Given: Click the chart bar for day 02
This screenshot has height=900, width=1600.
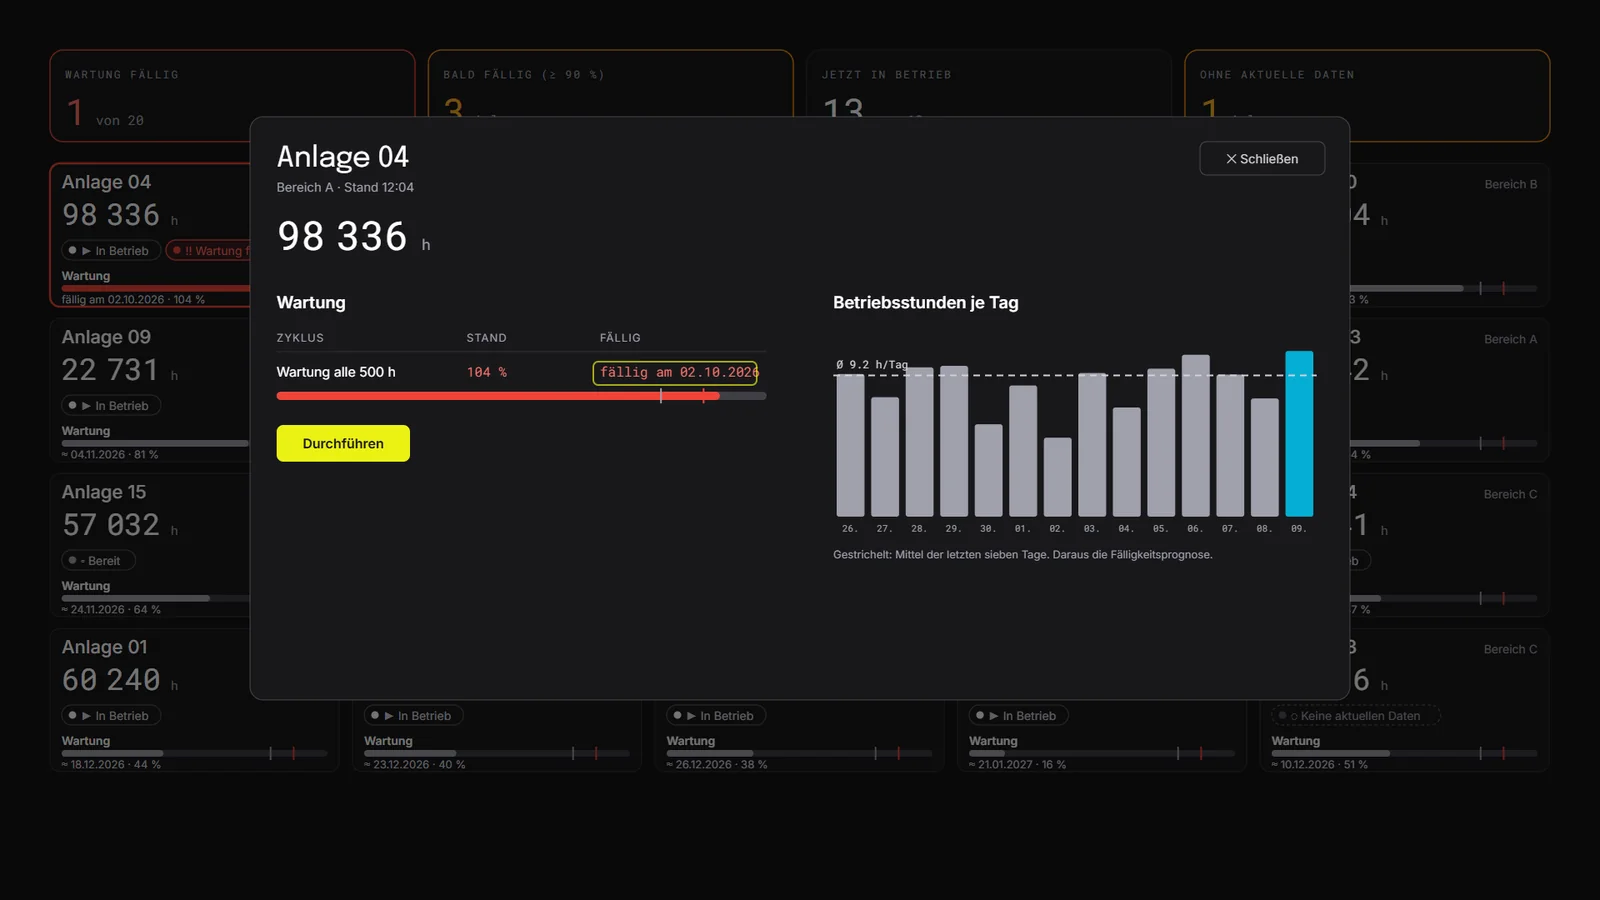Looking at the screenshot, I should pyautogui.click(x=1057, y=477).
